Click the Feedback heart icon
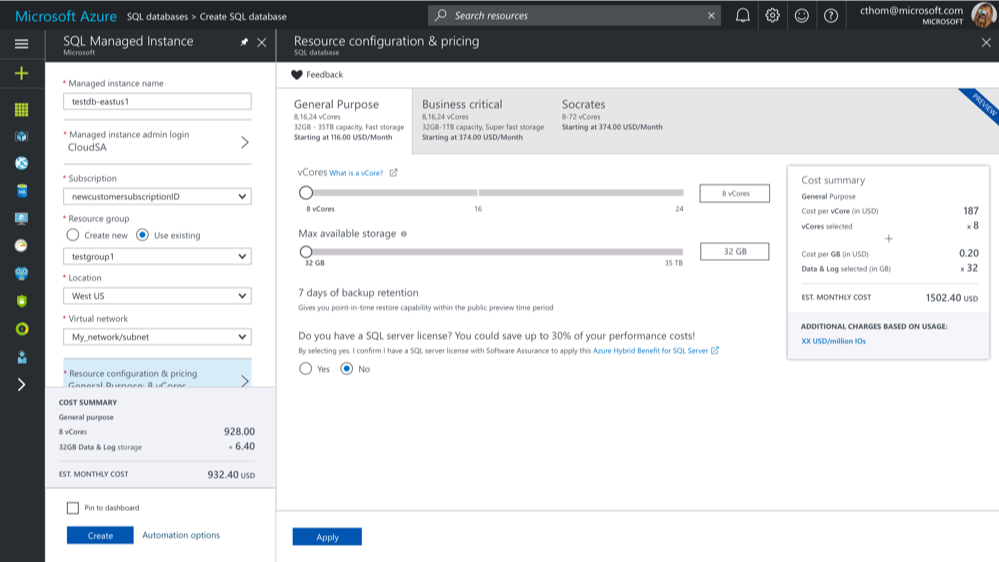The height and width of the screenshot is (562, 999). click(x=297, y=75)
